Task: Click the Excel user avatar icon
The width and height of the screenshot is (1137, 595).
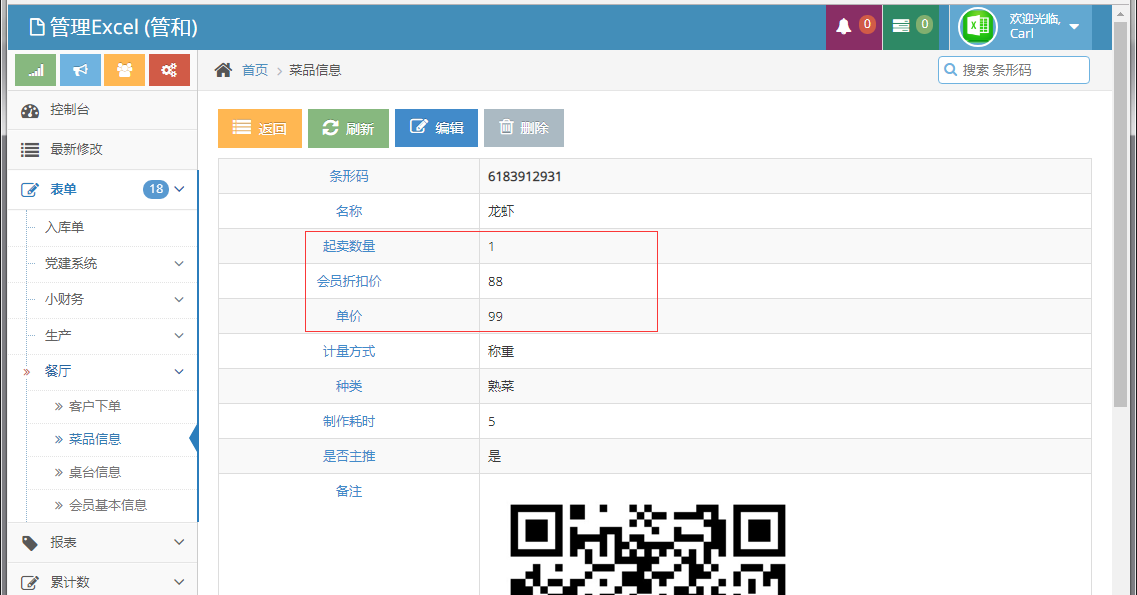Action: (977, 27)
